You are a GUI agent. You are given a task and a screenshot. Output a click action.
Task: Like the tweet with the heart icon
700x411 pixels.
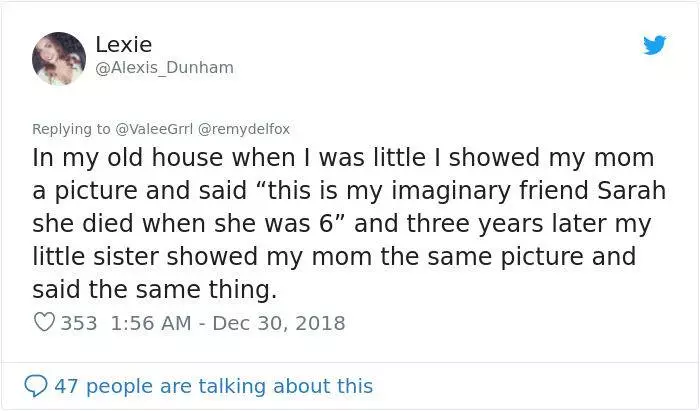pos(44,322)
